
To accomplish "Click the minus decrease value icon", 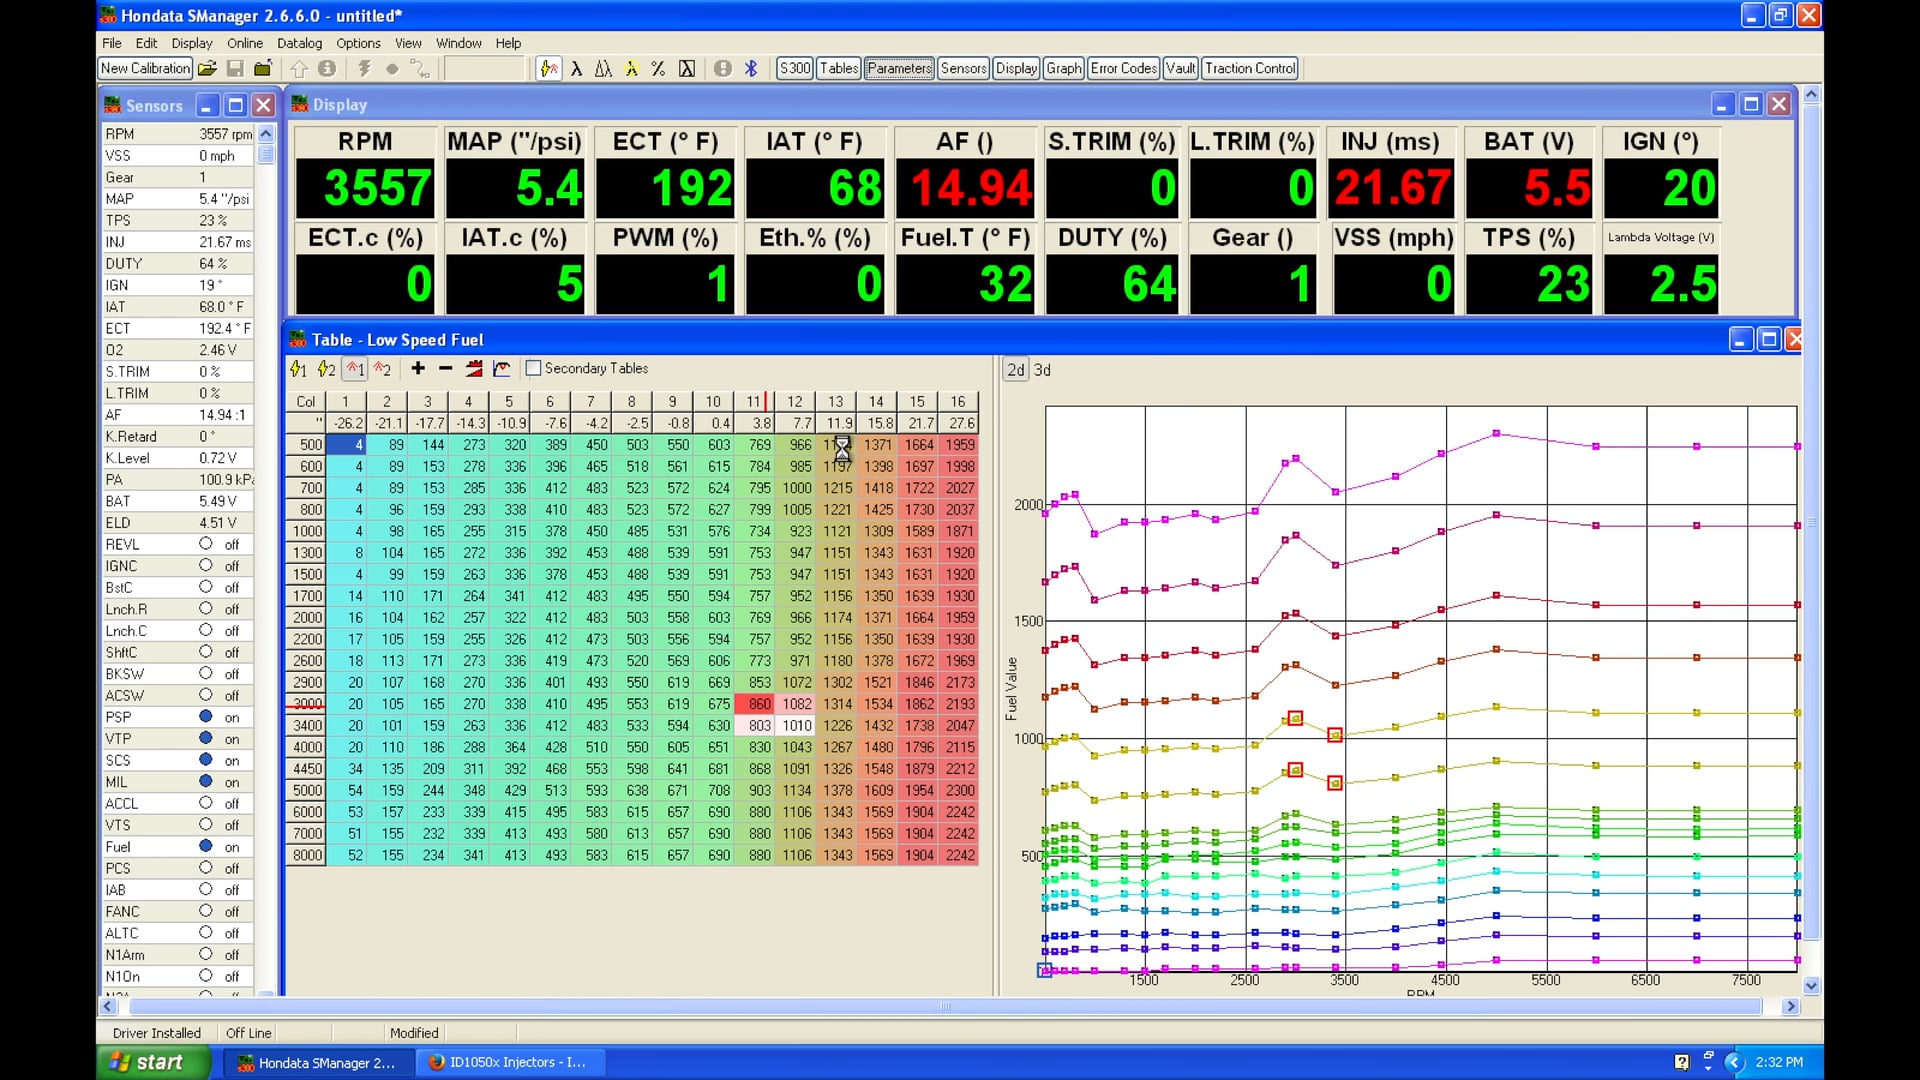I will tap(446, 369).
